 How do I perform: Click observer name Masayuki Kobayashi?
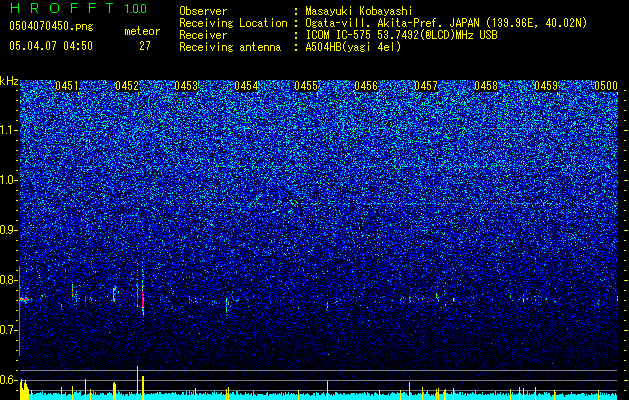(359, 11)
